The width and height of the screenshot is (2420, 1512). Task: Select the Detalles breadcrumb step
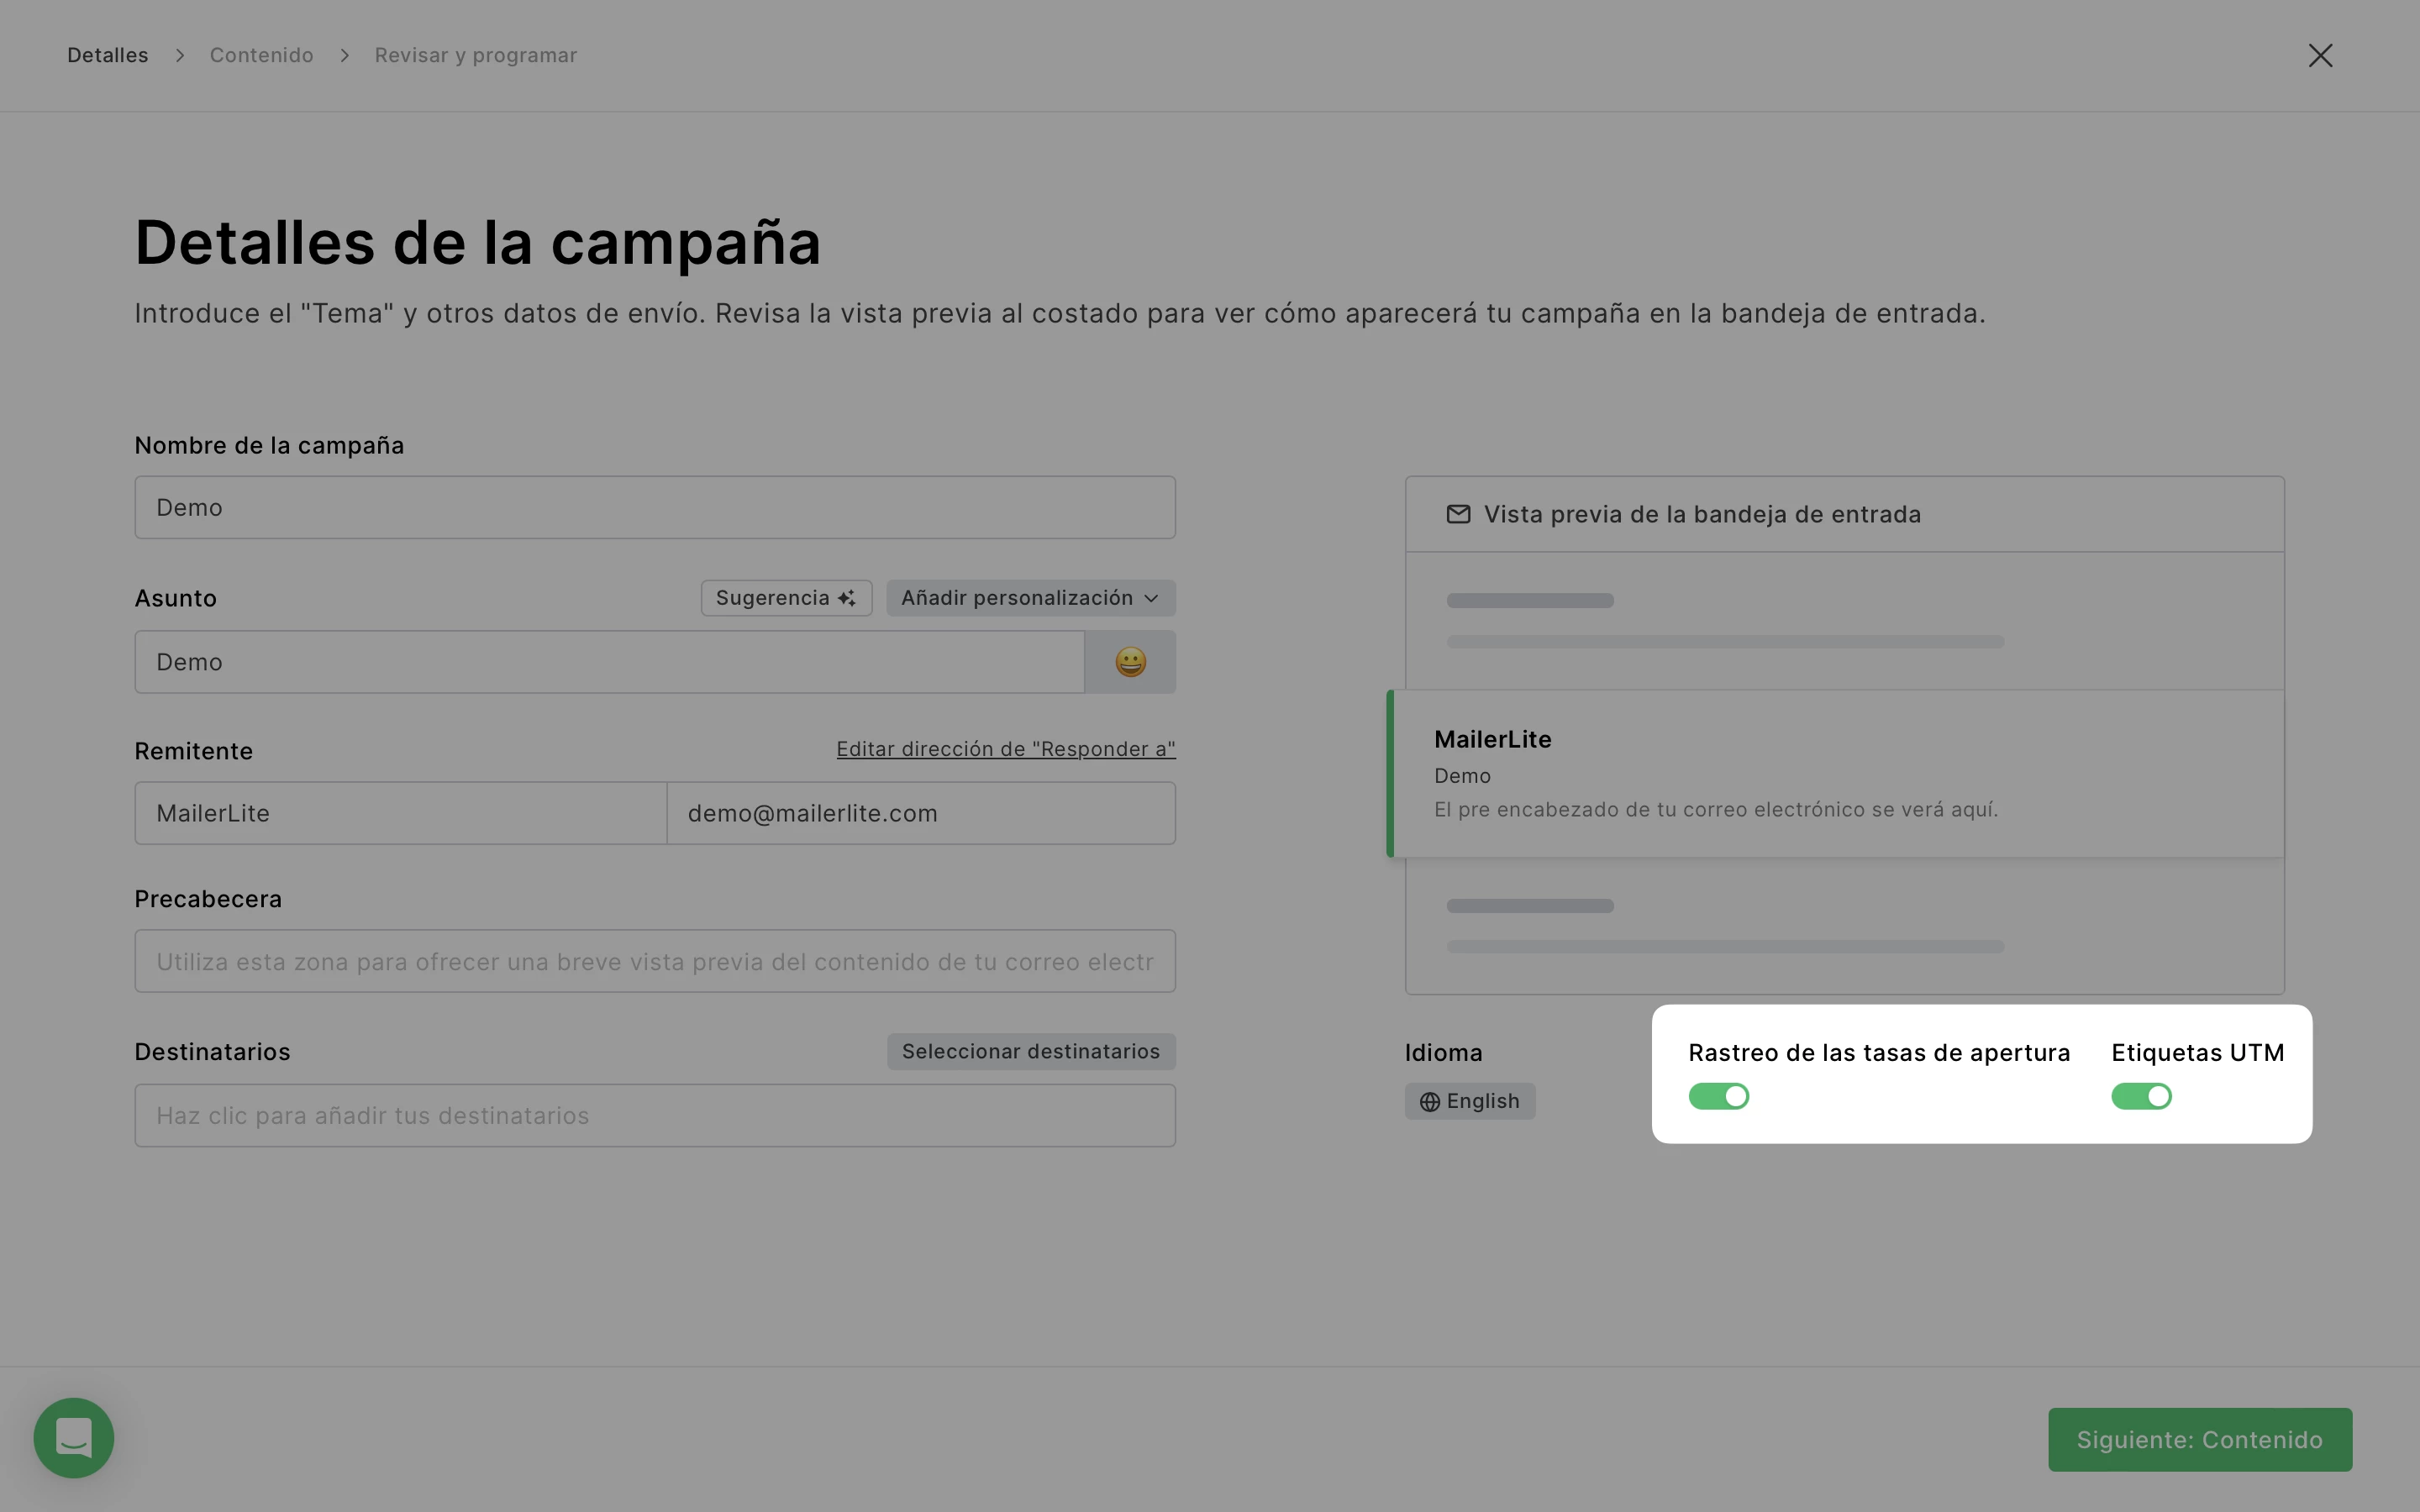[x=108, y=55]
